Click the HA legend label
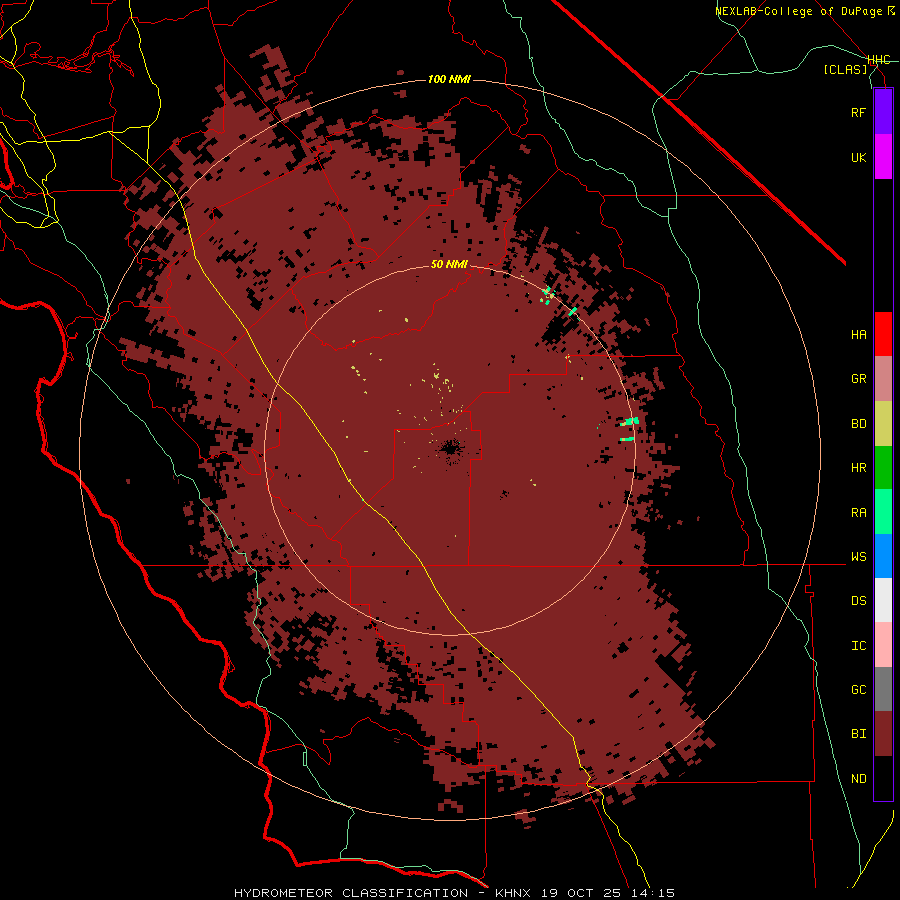This screenshot has height=900, width=900. (x=858, y=335)
